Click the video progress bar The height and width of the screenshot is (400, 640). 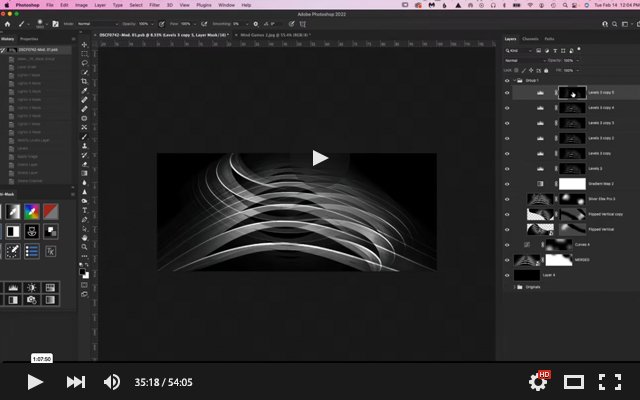[x=320, y=362]
